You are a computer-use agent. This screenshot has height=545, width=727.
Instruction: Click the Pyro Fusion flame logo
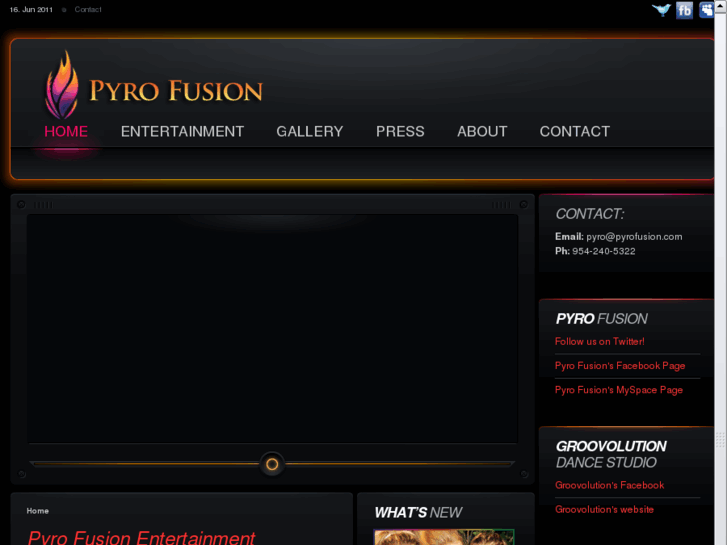[x=62, y=84]
